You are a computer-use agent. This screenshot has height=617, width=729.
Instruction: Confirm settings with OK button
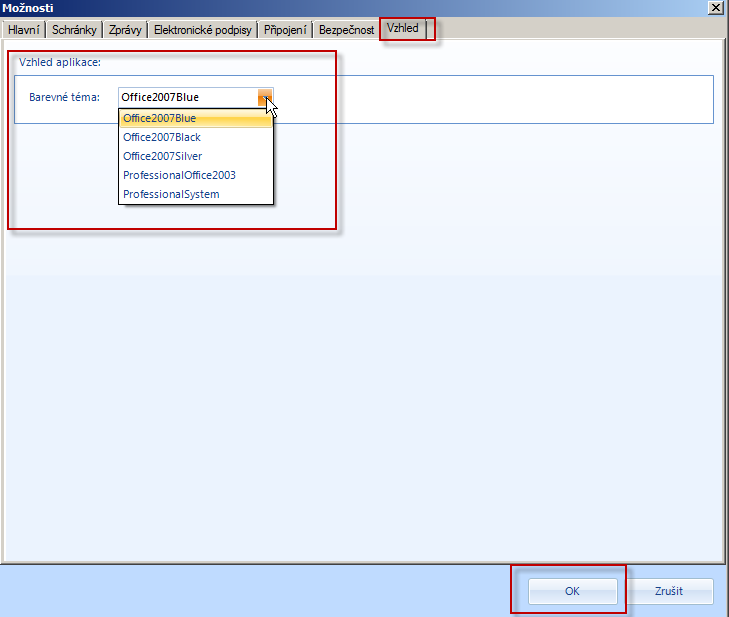tap(572, 591)
